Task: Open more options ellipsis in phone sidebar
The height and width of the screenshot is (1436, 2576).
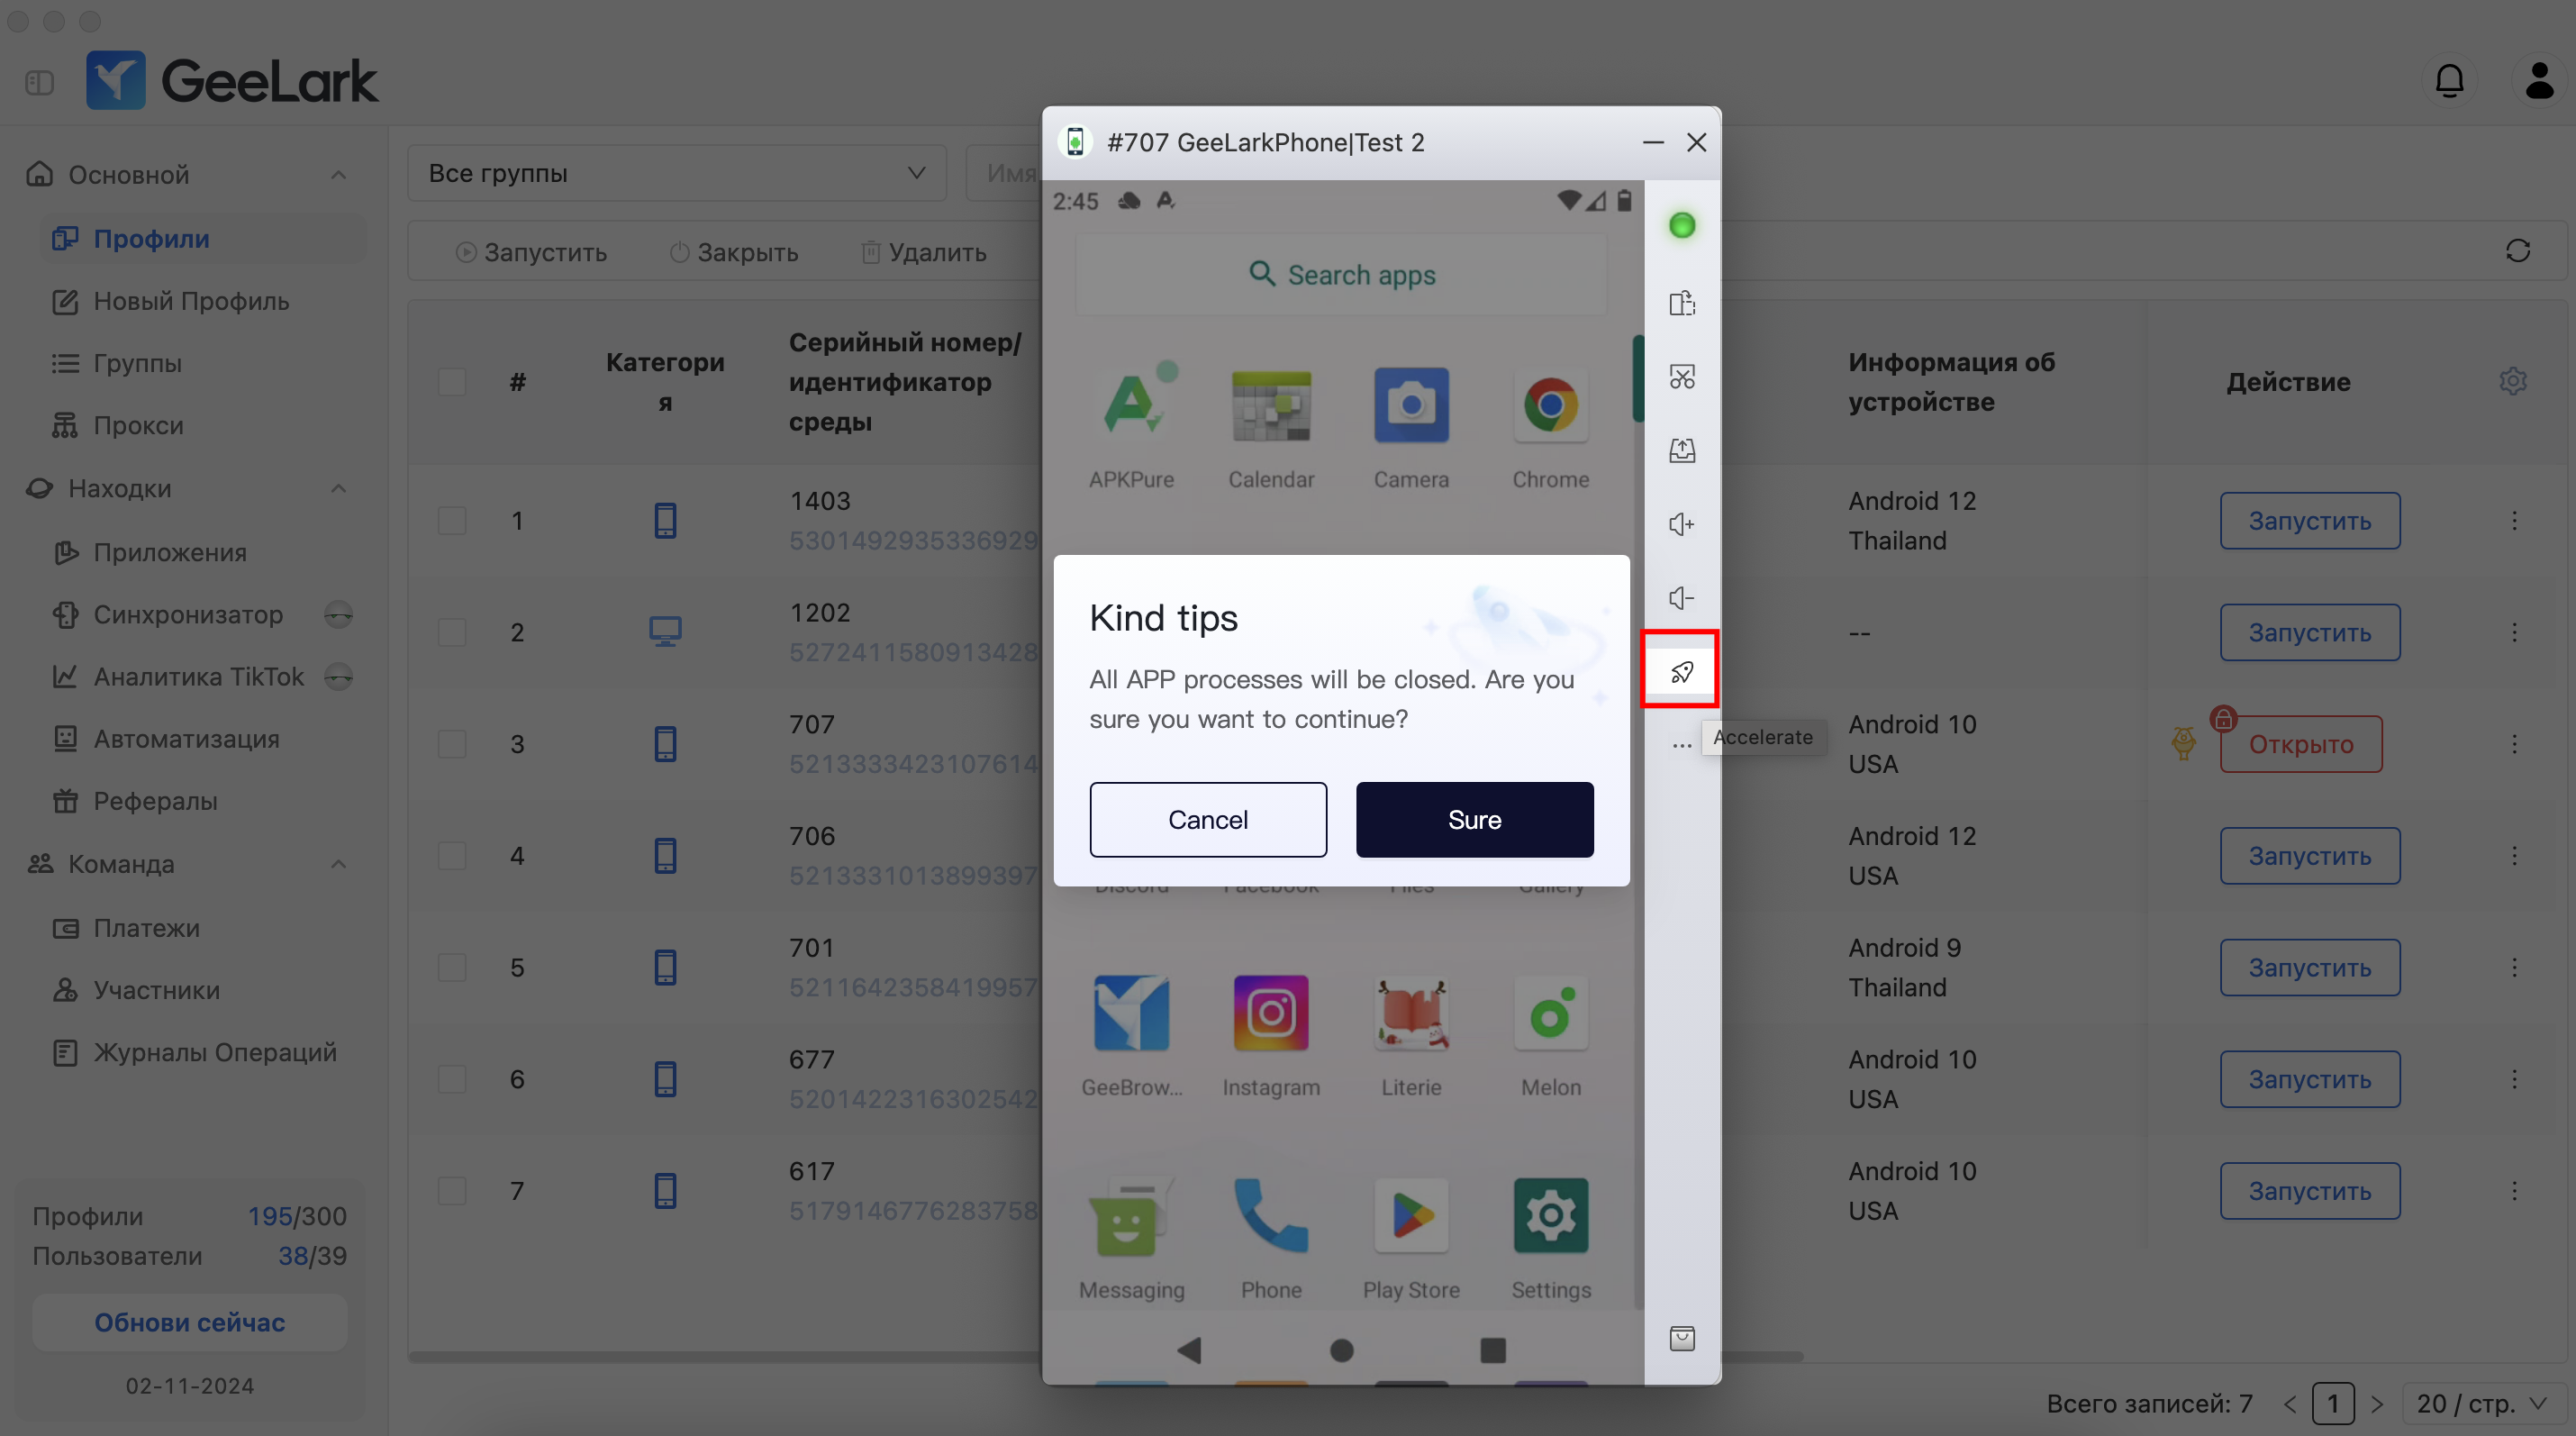Action: (1681, 745)
